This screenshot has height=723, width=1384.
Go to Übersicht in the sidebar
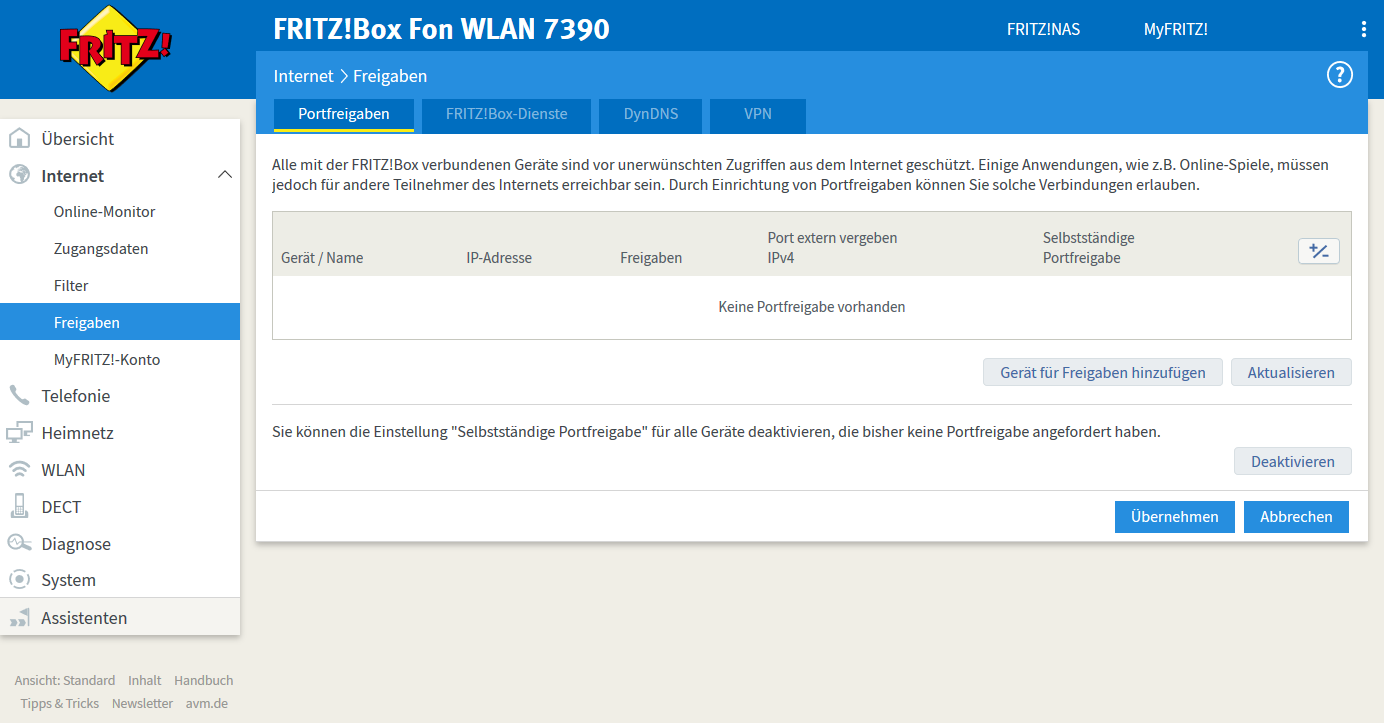pyautogui.click(x=120, y=138)
